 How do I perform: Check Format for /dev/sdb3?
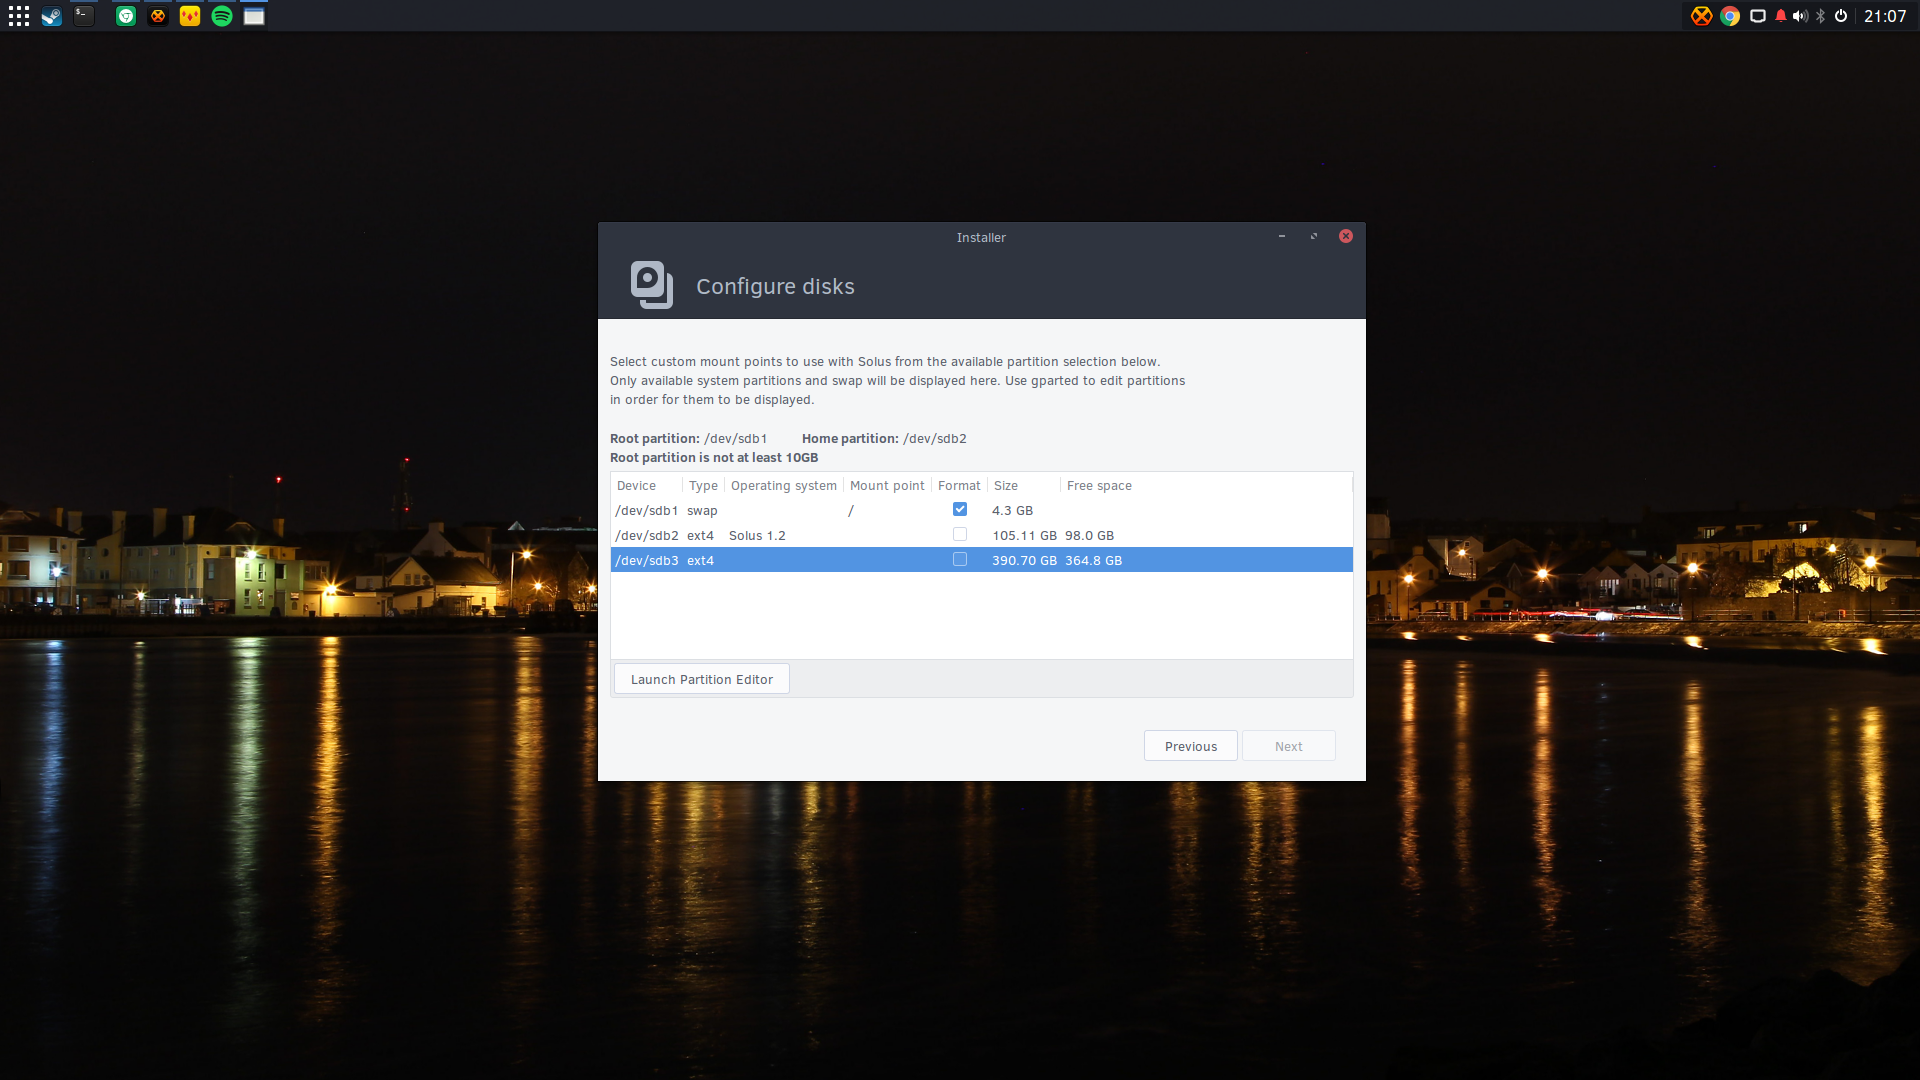point(960,559)
